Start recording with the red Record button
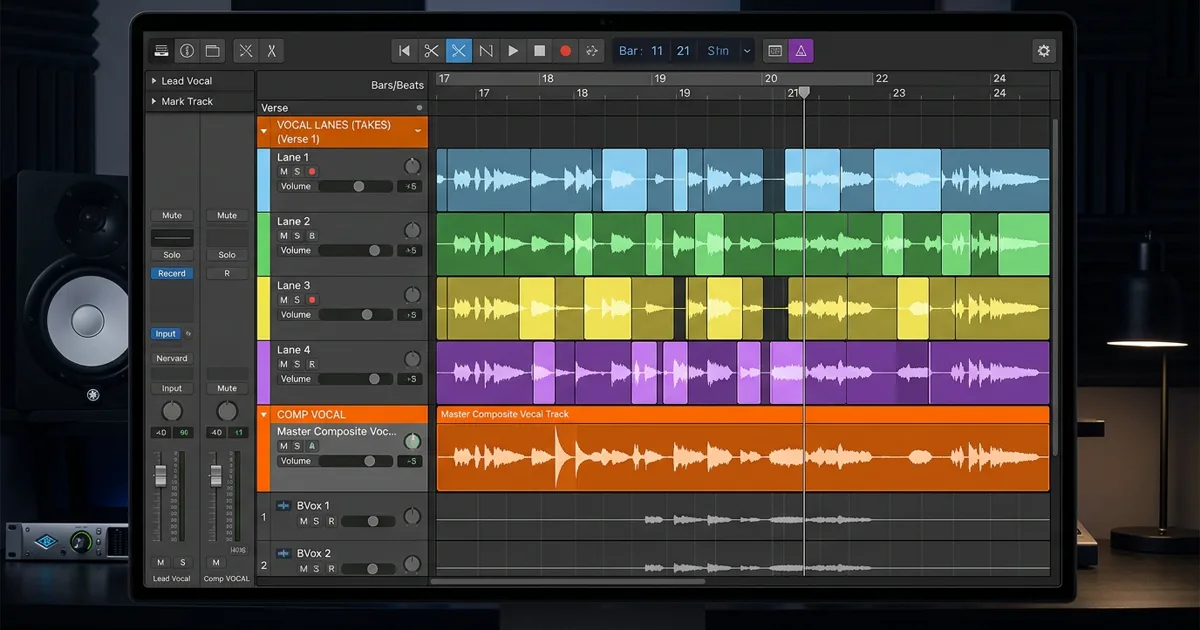 [x=566, y=51]
